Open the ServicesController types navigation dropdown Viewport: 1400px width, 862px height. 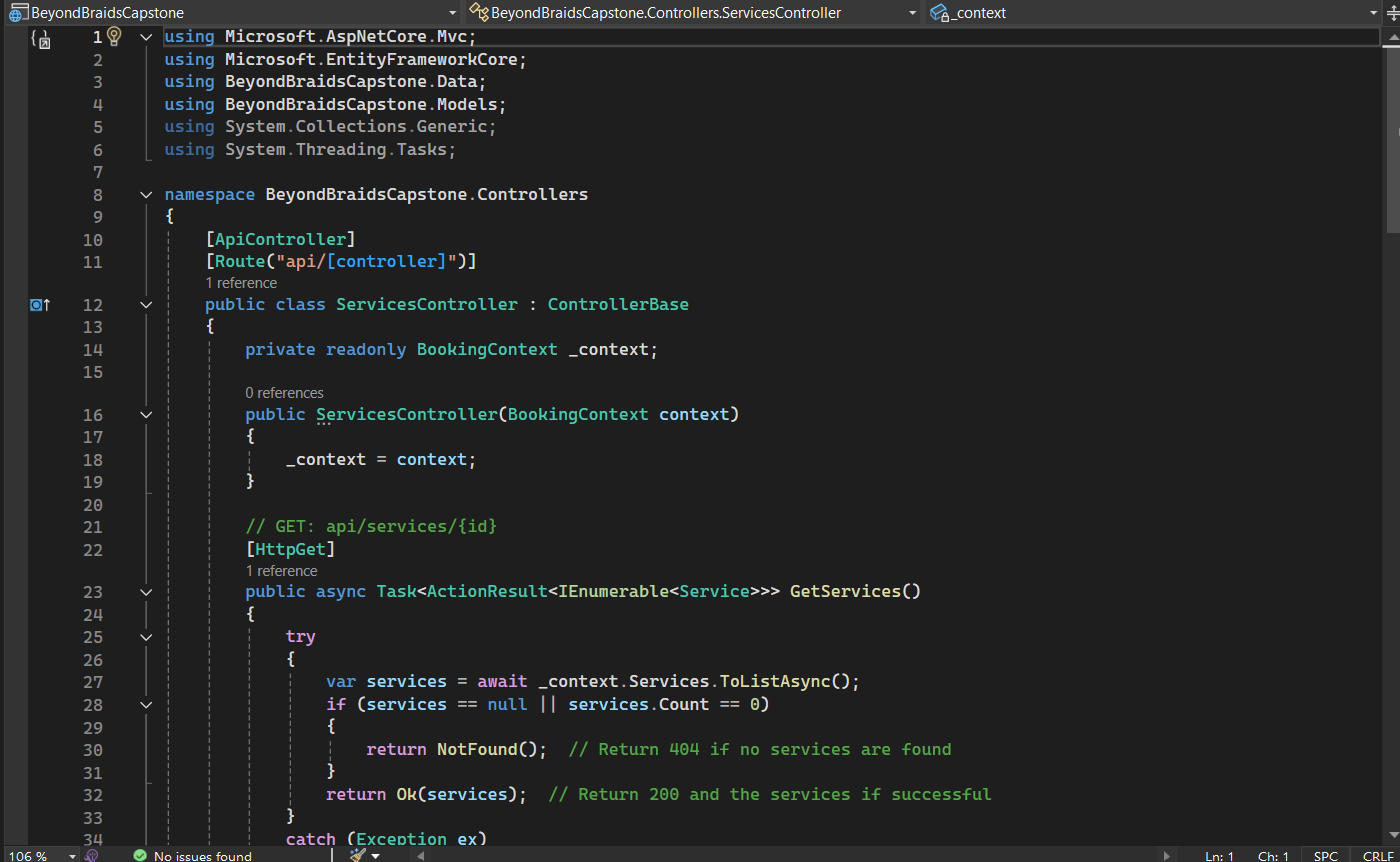(694, 13)
